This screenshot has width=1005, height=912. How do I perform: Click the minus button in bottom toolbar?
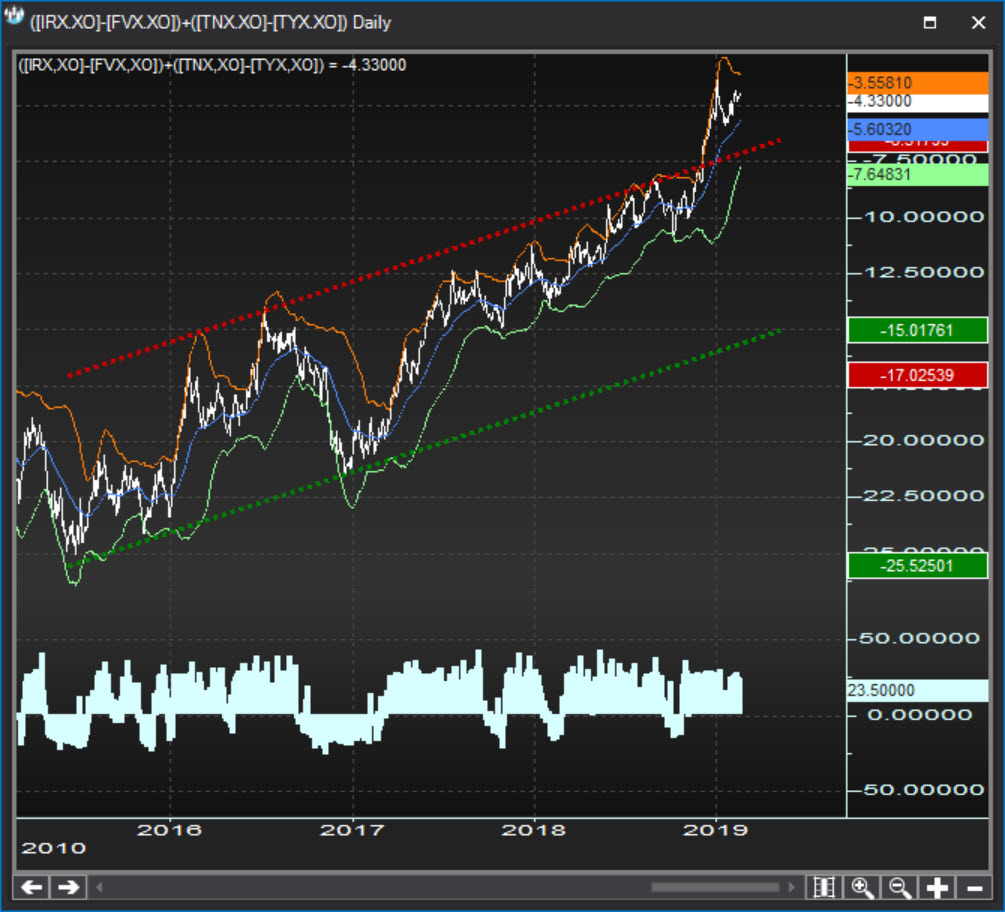point(974,887)
